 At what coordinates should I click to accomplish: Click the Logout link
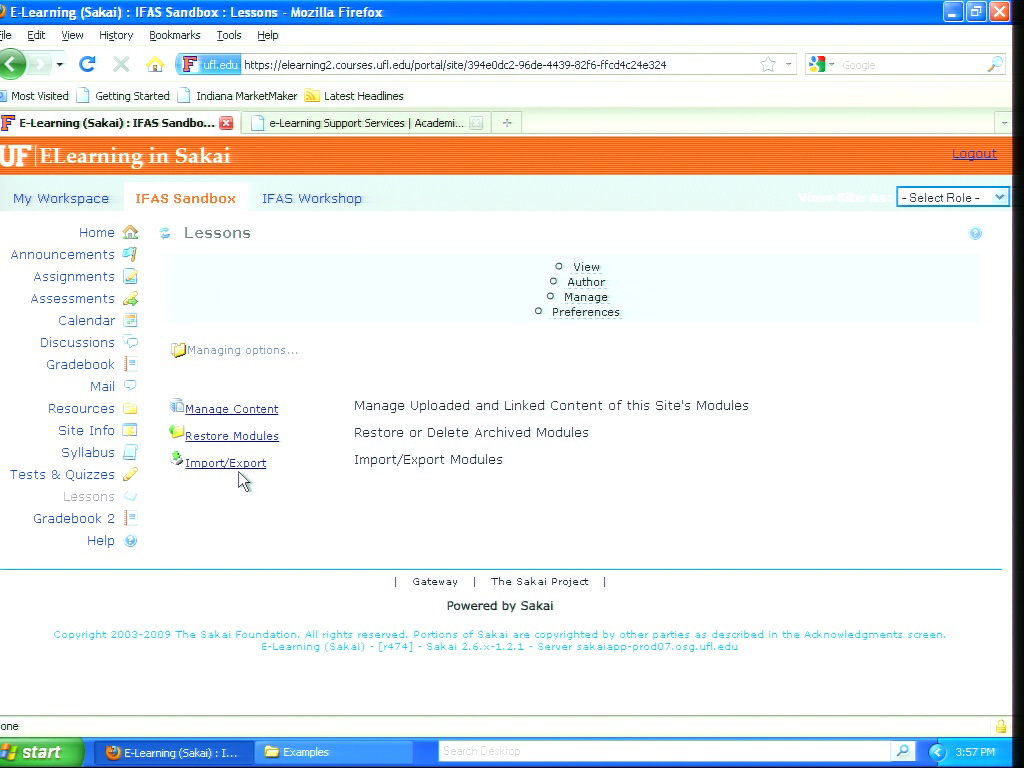point(974,154)
